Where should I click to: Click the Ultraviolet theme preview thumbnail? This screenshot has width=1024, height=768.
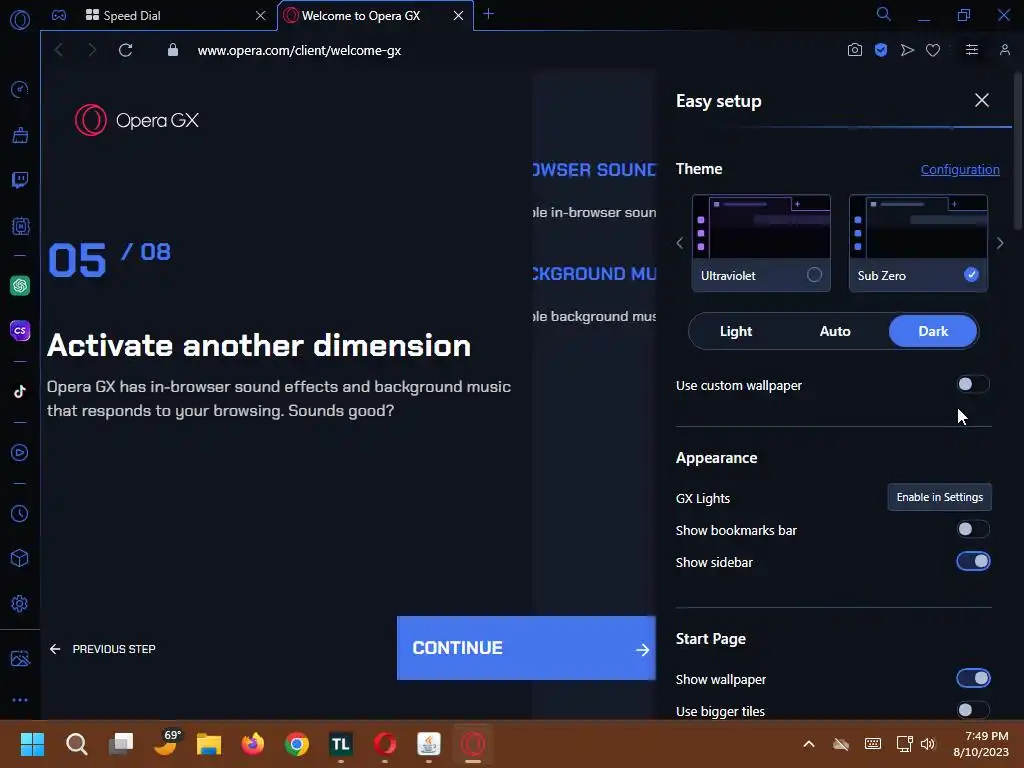pos(761,227)
